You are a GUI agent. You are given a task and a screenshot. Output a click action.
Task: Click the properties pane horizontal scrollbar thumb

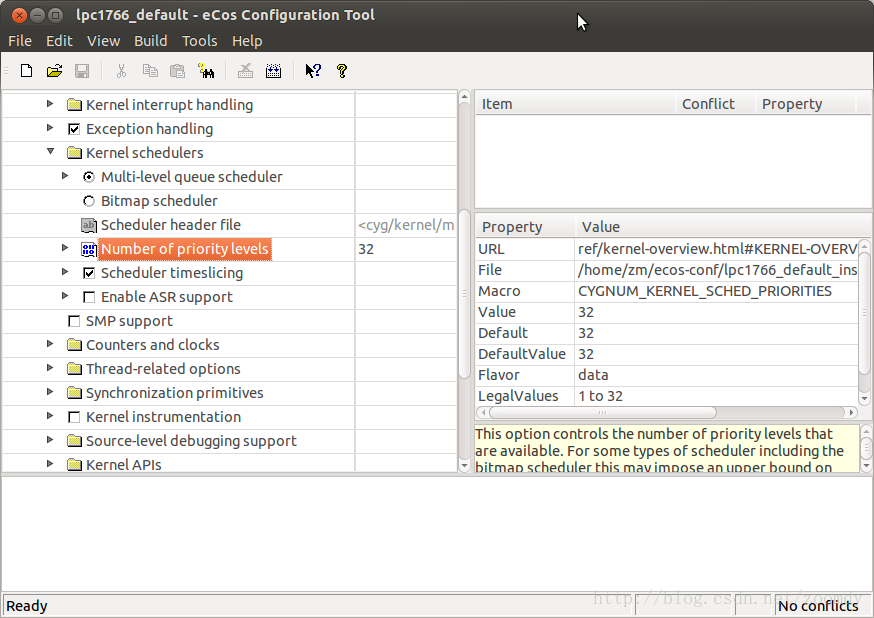[603, 413]
